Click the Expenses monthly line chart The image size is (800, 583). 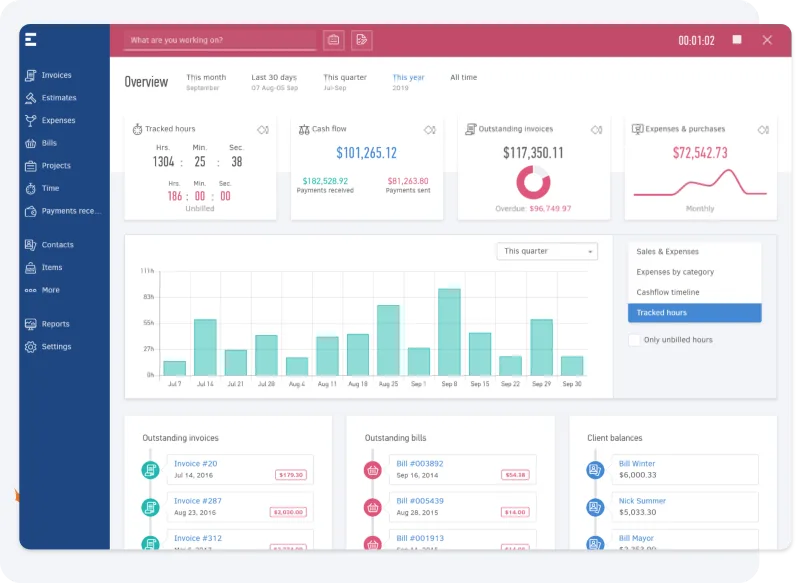[700, 183]
